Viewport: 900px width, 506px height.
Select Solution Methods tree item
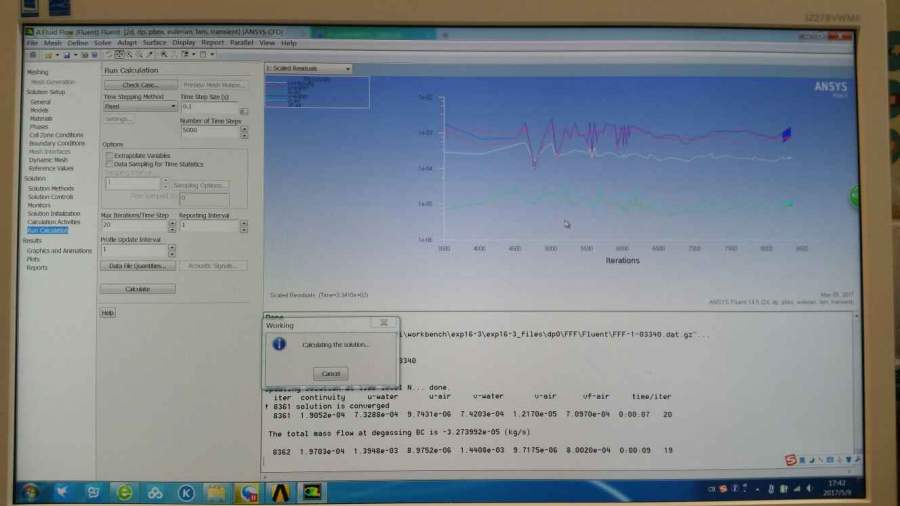[x=51, y=189]
